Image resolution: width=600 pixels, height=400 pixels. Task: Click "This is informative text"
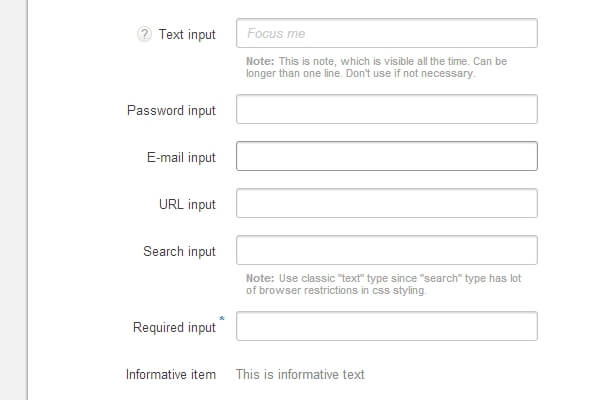coord(300,375)
